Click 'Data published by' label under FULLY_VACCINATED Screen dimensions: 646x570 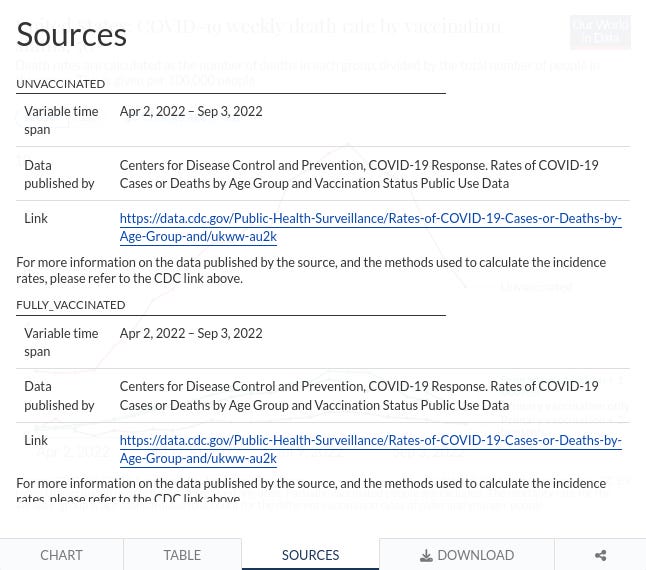pos(59,396)
